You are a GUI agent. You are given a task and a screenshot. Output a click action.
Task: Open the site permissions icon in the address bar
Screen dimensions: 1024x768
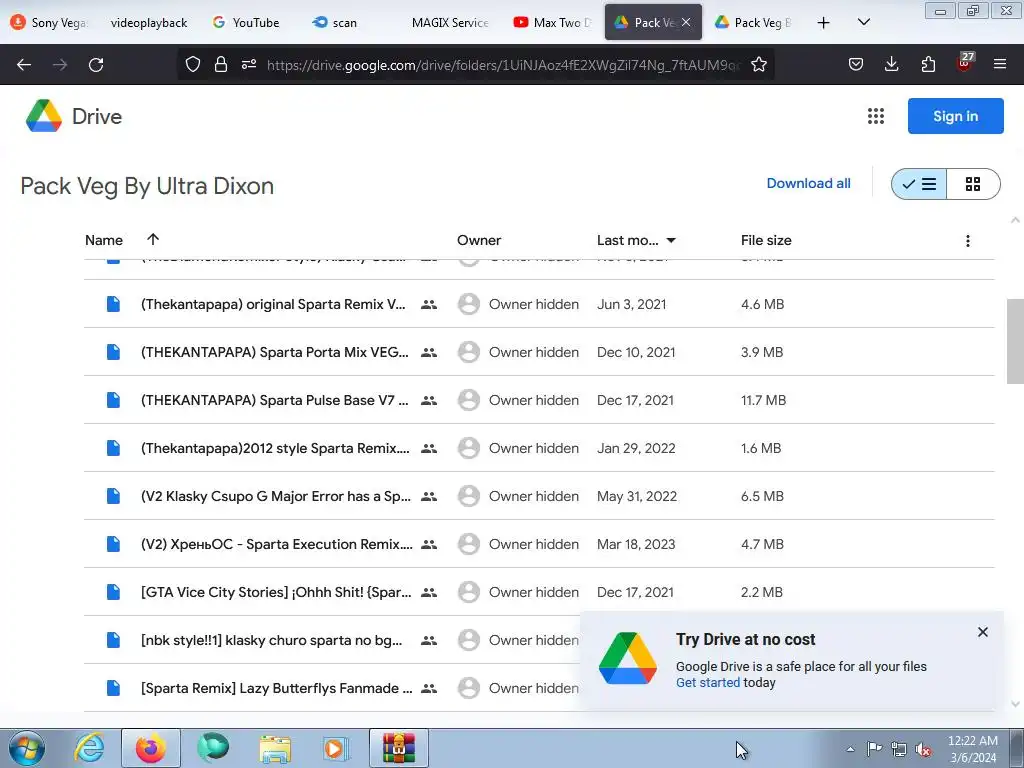249,64
